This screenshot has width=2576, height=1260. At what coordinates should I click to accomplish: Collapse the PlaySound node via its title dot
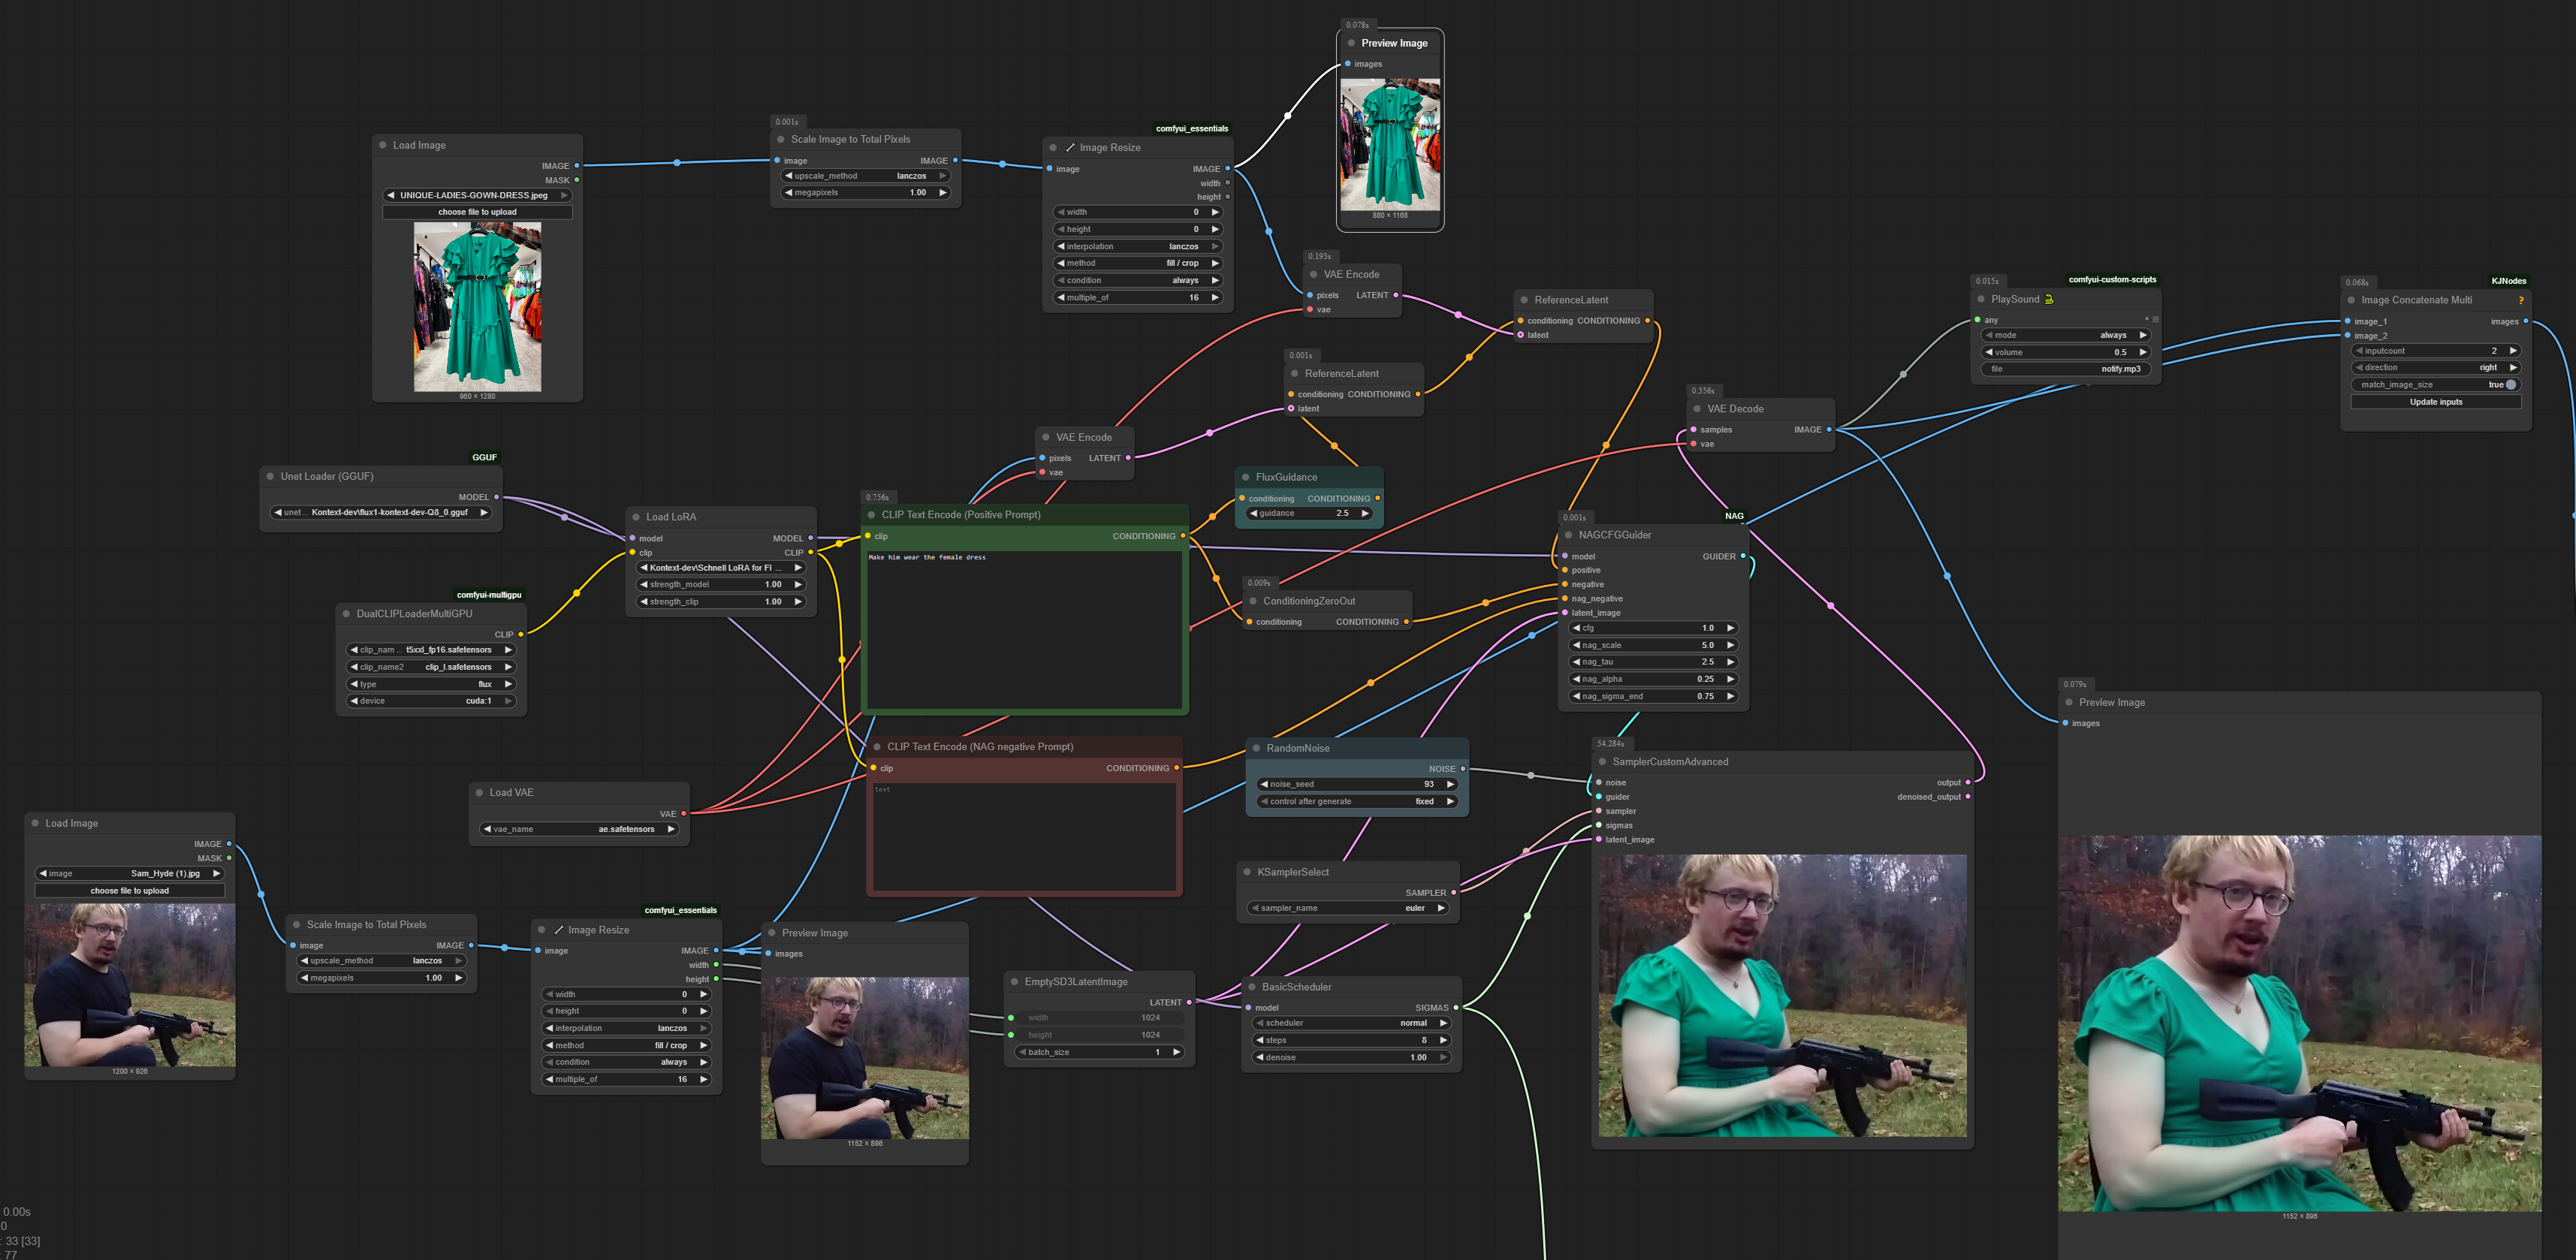(x=1981, y=299)
